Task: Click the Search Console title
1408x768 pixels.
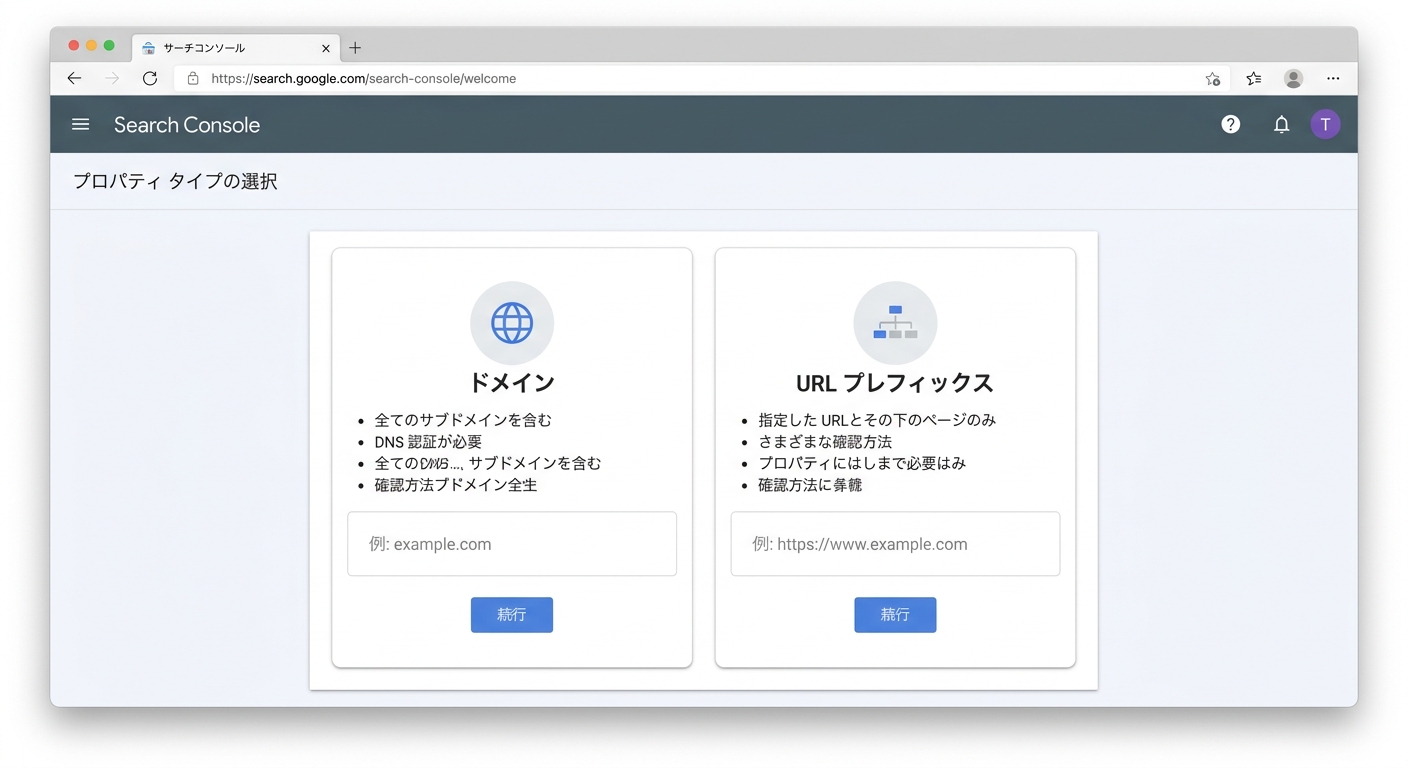Action: [x=187, y=125]
